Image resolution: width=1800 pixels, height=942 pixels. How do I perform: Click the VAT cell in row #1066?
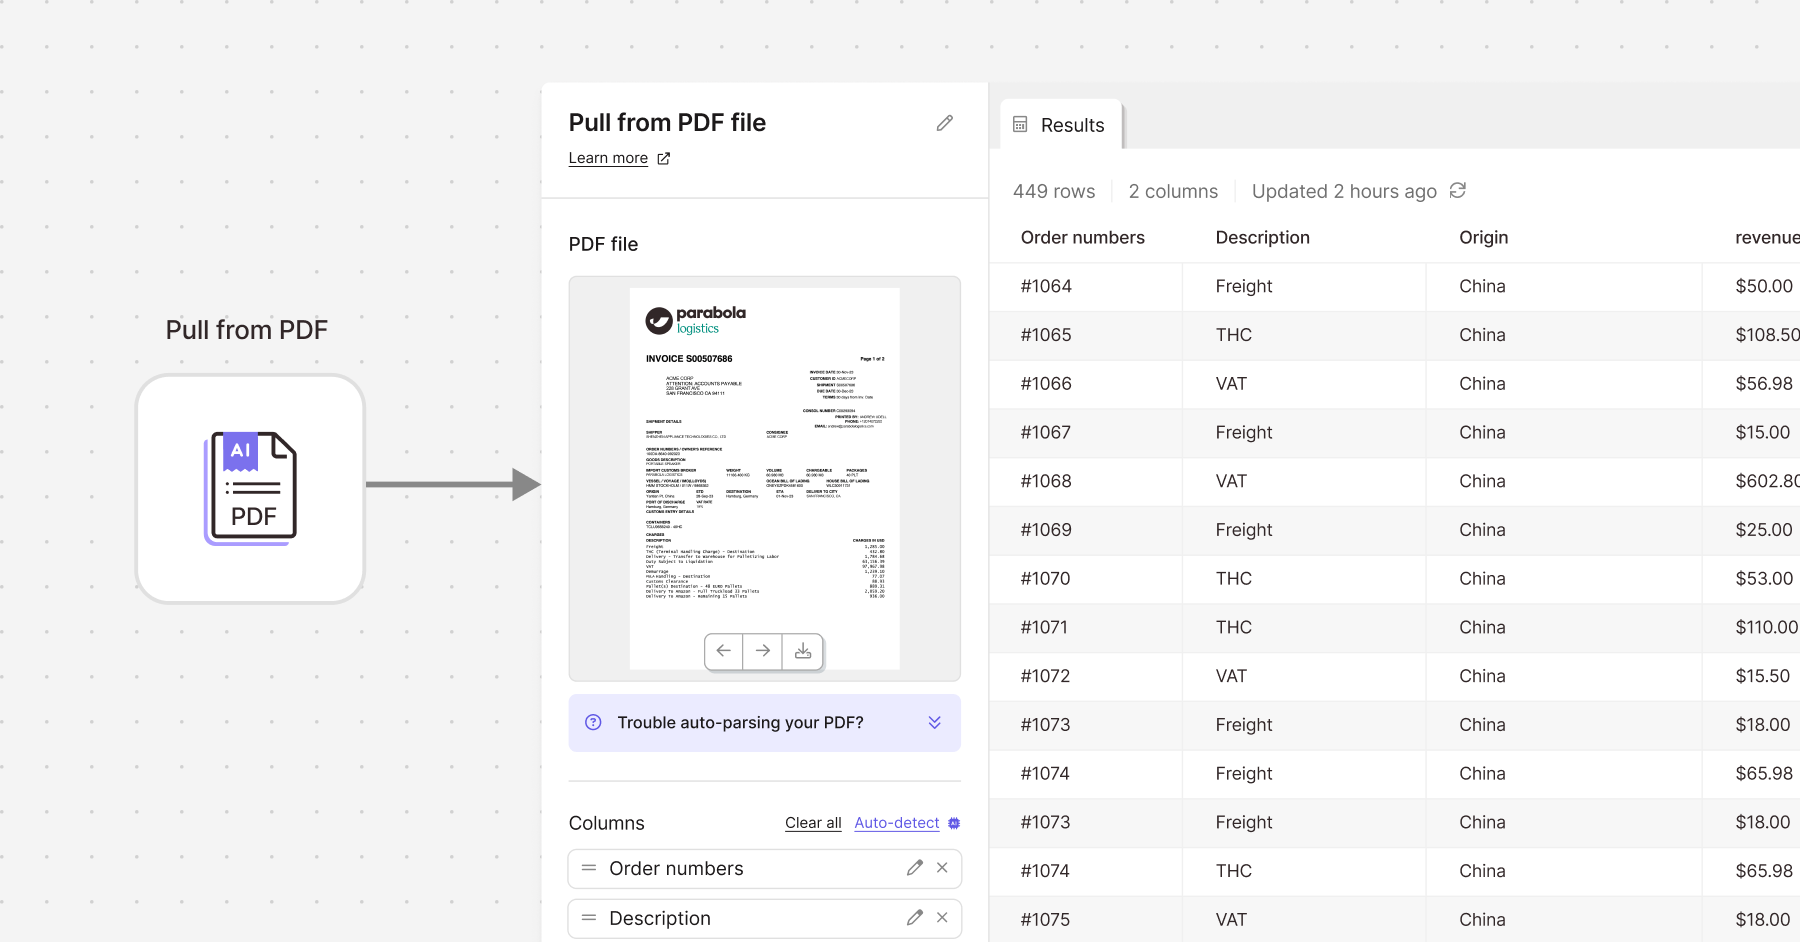click(x=1304, y=384)
